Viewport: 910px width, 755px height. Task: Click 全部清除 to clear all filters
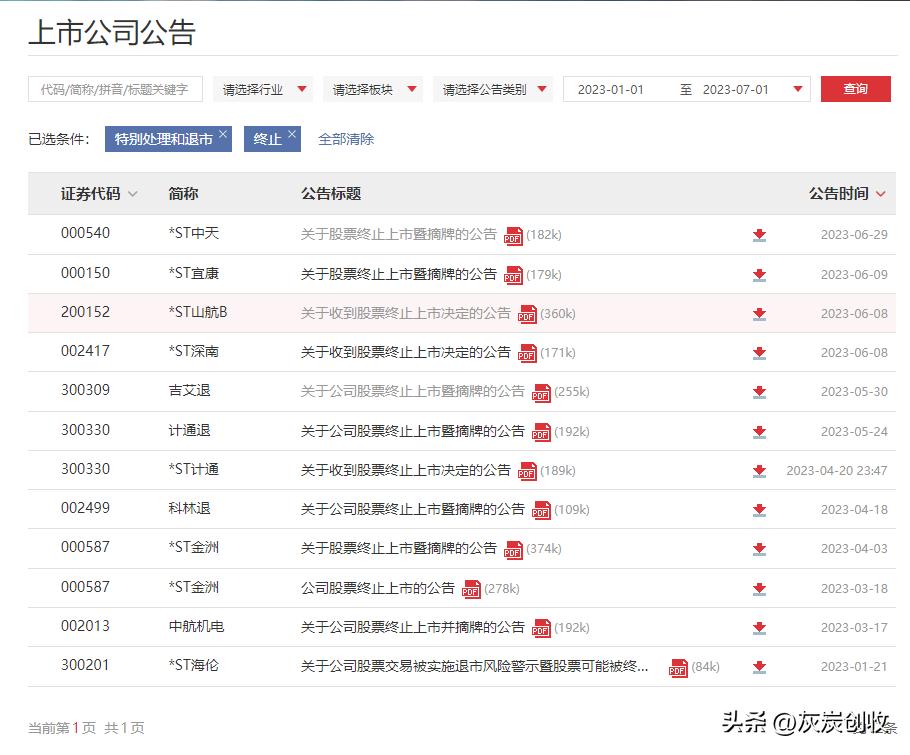[345, 138]
